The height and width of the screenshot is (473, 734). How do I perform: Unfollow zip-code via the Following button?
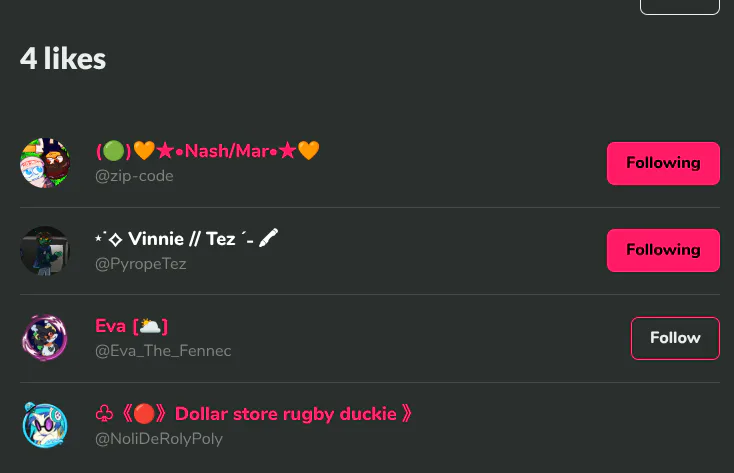point(663,163)
